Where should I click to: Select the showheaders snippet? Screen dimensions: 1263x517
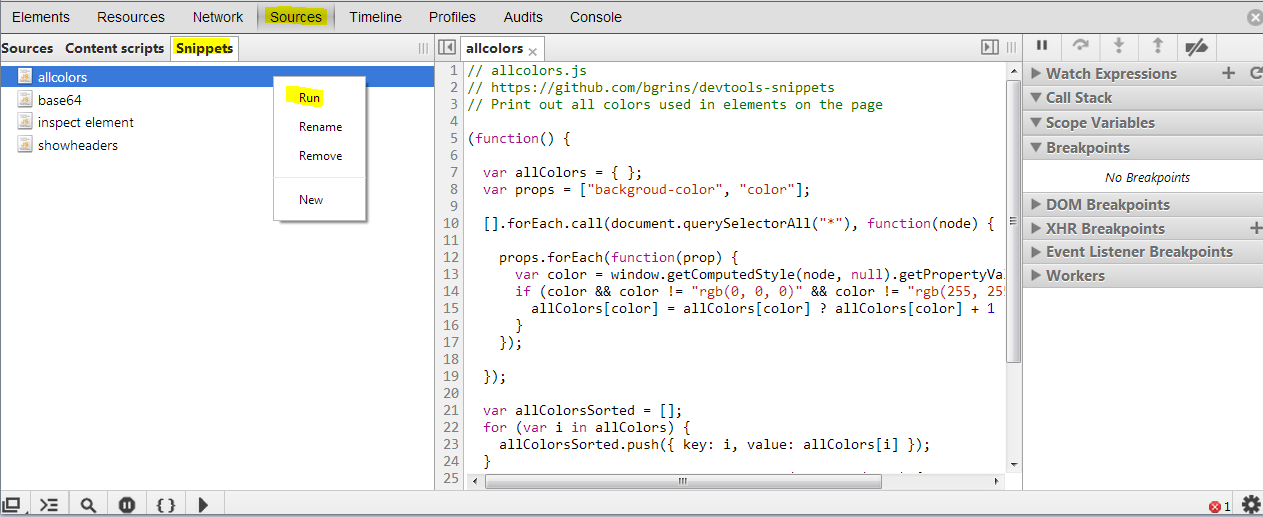click(217, 145)
